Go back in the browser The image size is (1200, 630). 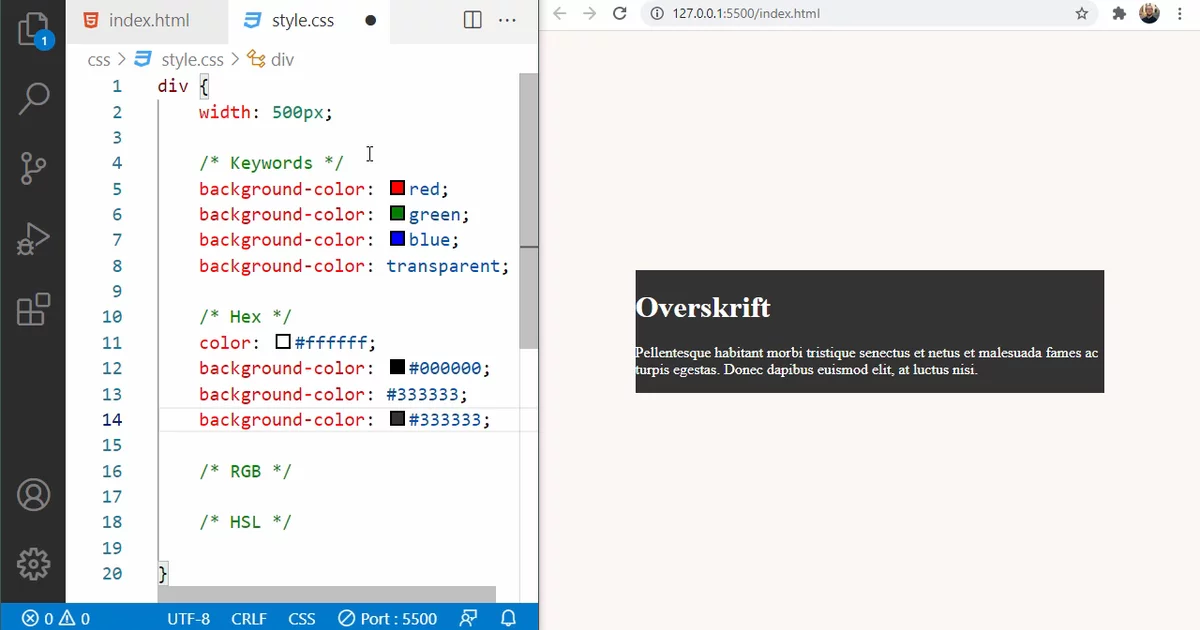[x=560, y=14]
